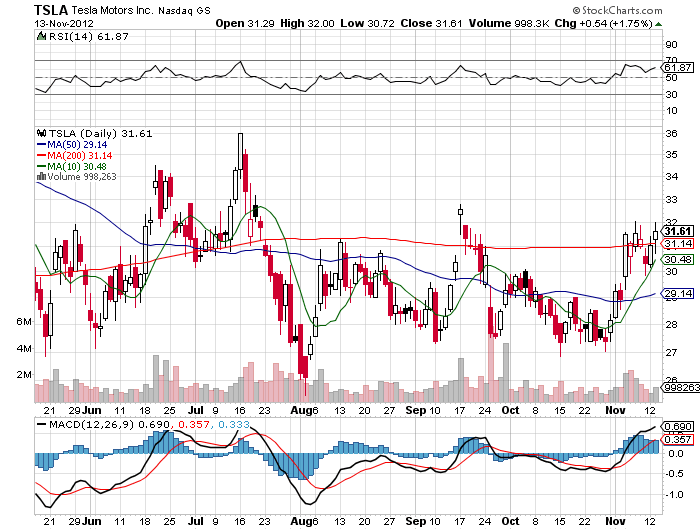700x530 pixels.
Task: Click the TSLA candlestick legend icon
Action: (42, 133)
